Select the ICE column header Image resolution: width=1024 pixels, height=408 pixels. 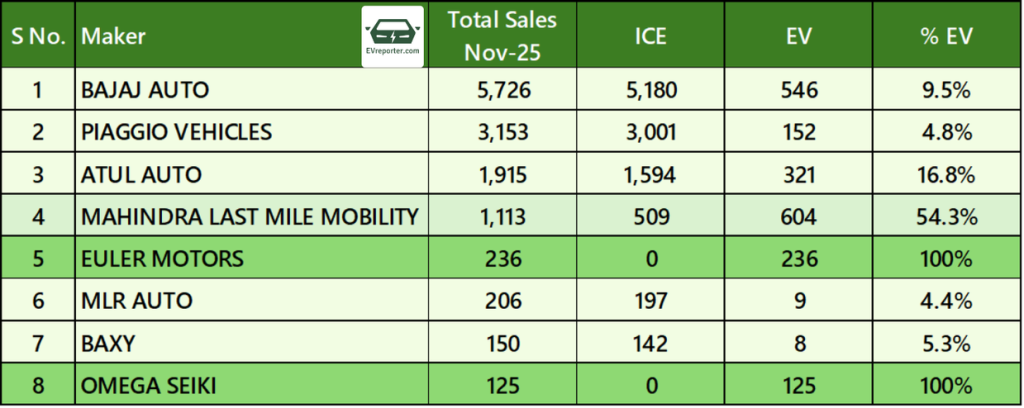click(650, 36)
